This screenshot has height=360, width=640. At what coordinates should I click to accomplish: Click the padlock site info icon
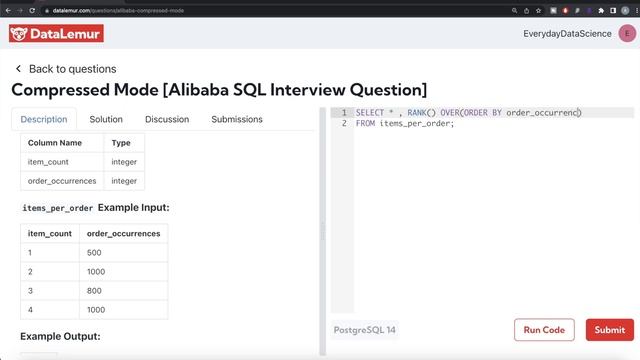click(47, 11)
